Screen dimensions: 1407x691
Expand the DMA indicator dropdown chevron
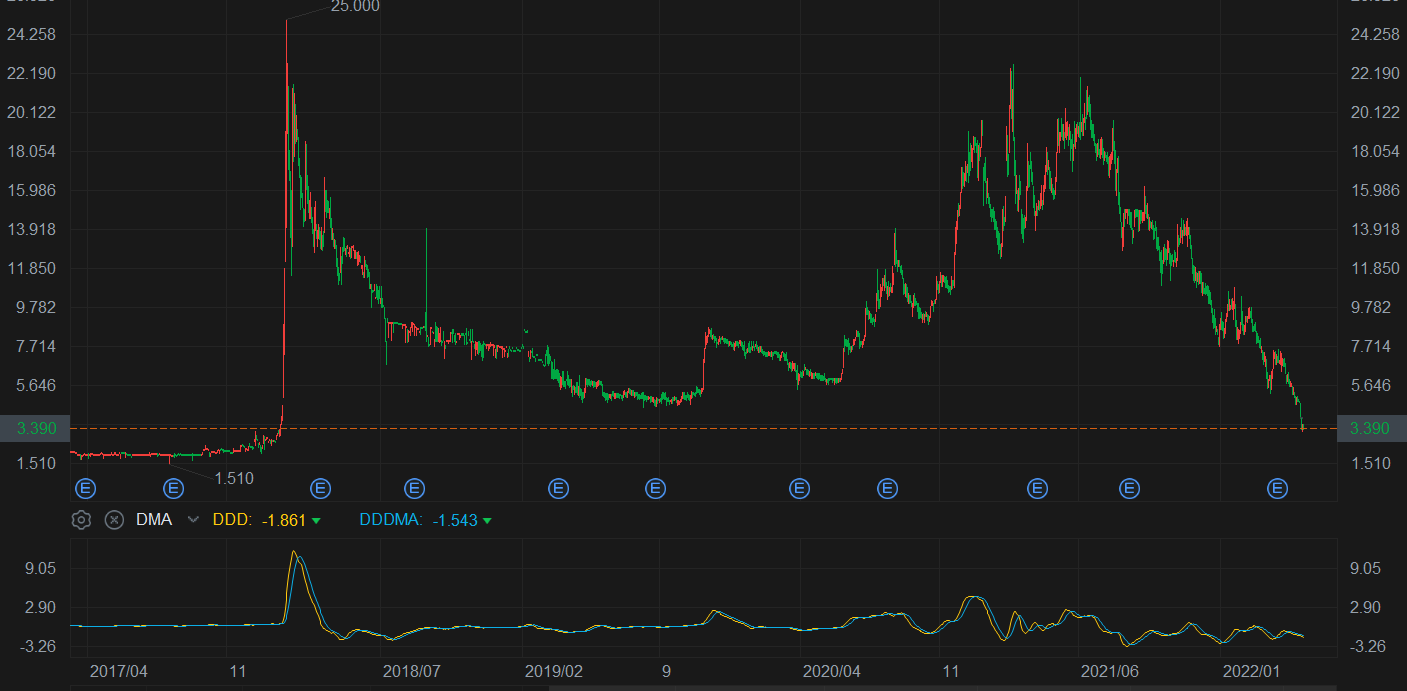click(193, 520)
